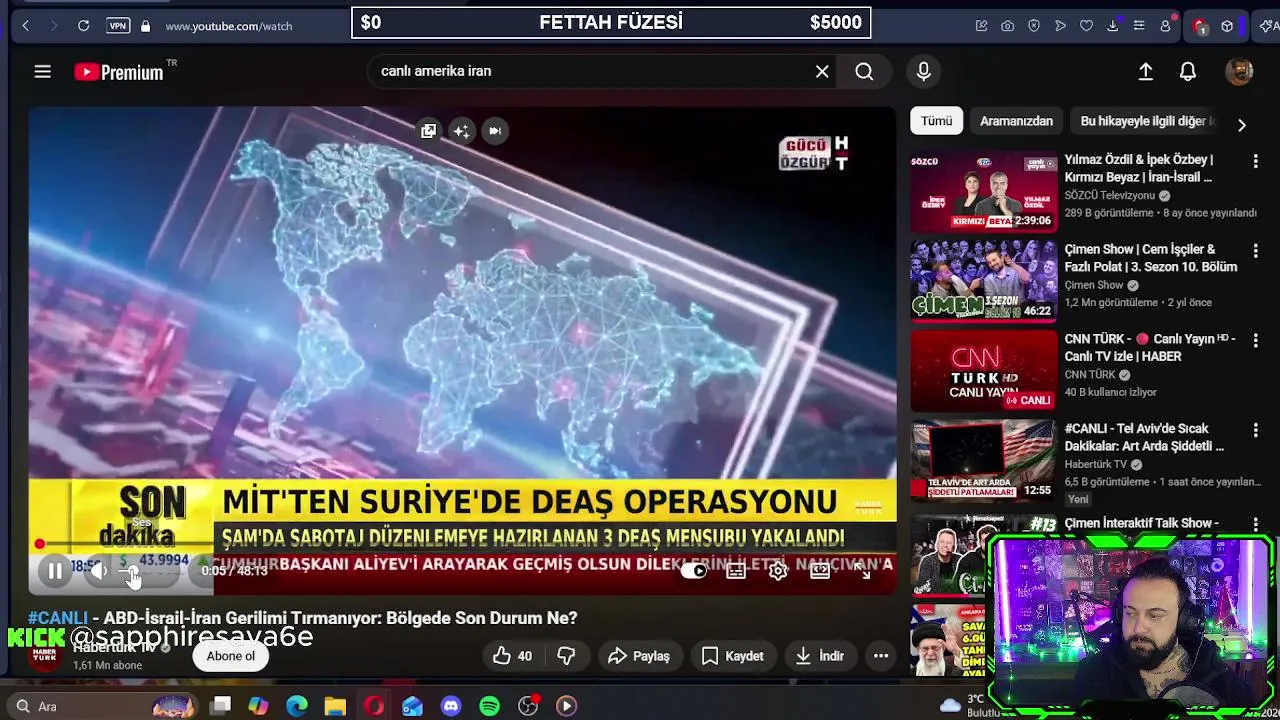
Task: Switch to theater mode in the player
Action: click(820, 571)
